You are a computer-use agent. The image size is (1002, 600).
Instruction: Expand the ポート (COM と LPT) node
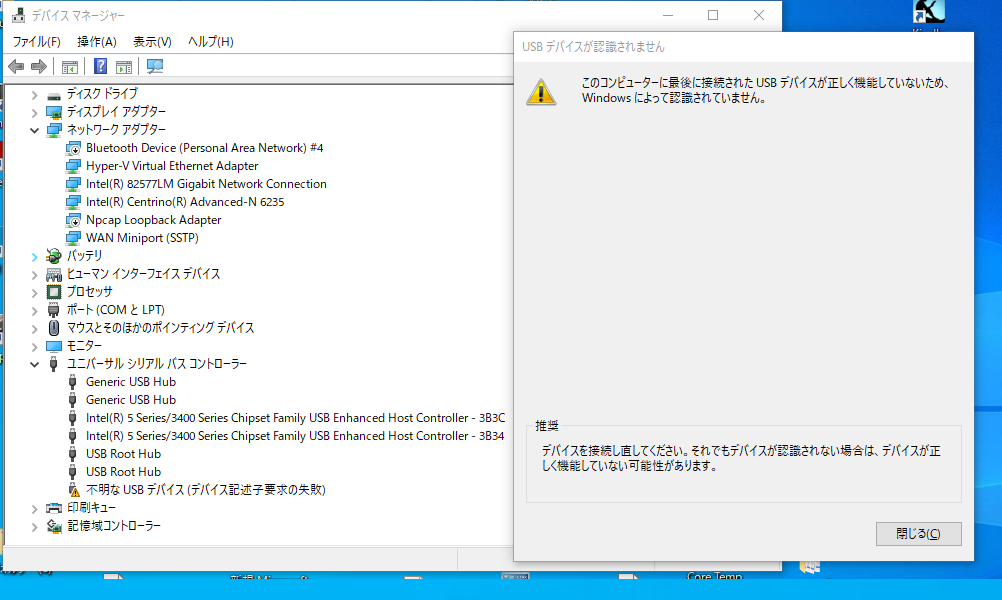click(35, 311)
